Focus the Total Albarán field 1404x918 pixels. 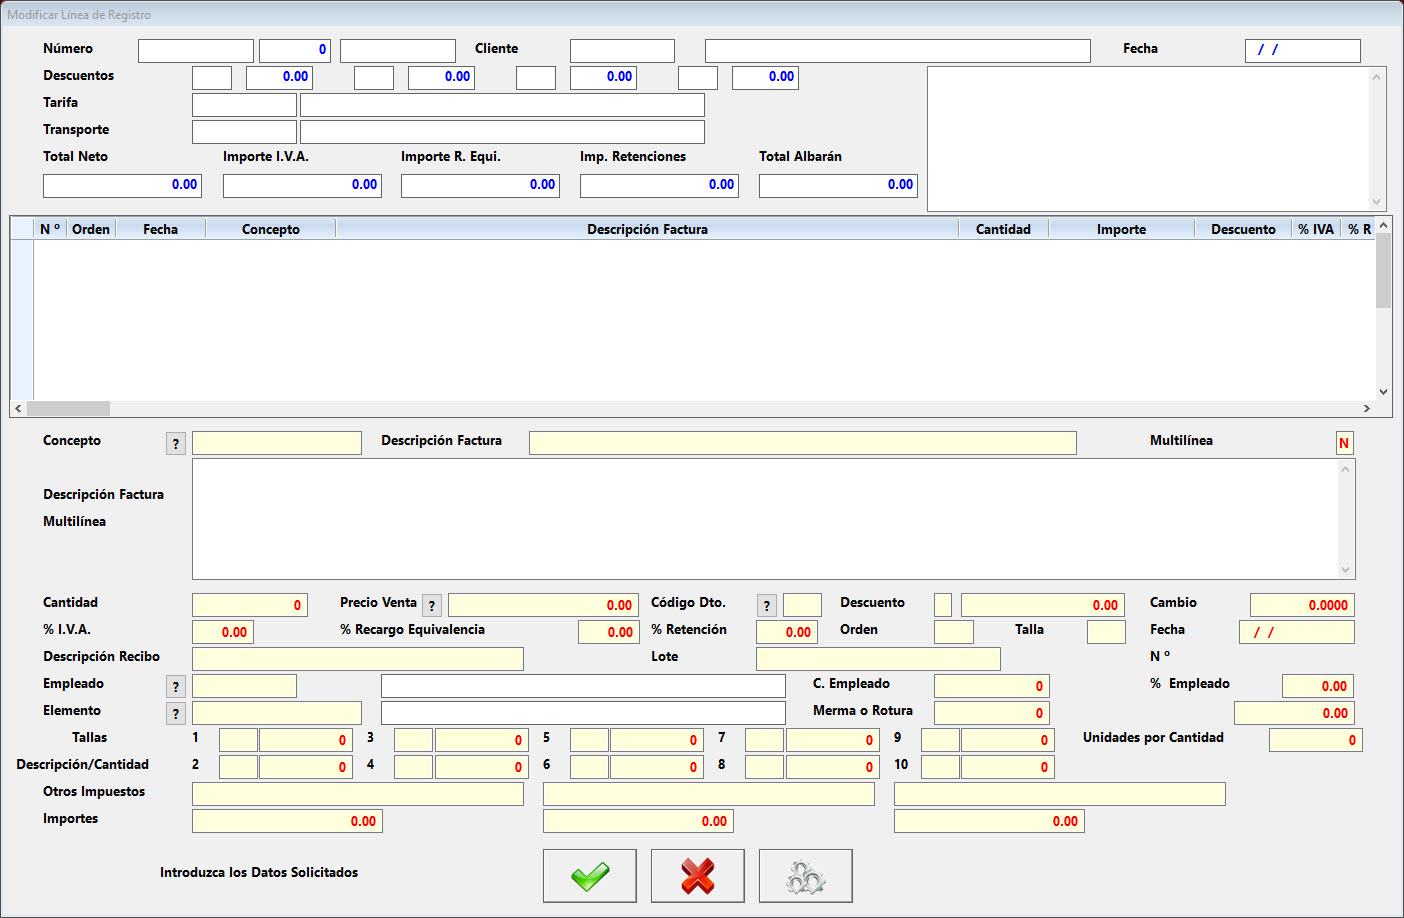838,186
